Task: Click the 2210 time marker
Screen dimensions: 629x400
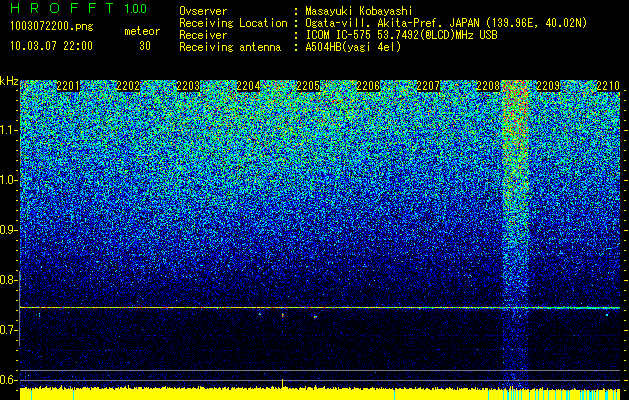Action: 608,86
